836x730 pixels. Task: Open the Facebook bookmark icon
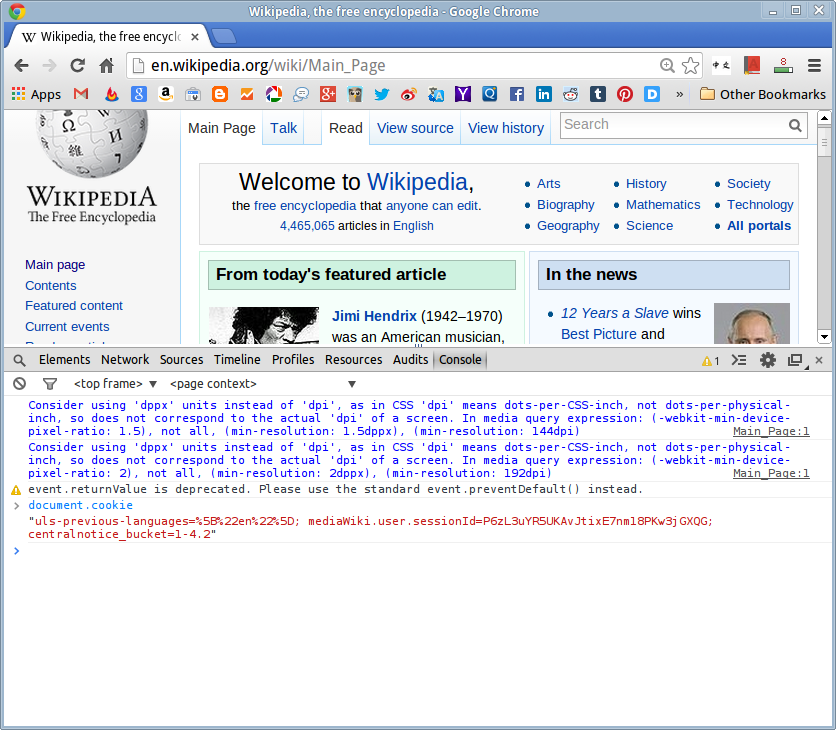(x=517, y=94)
